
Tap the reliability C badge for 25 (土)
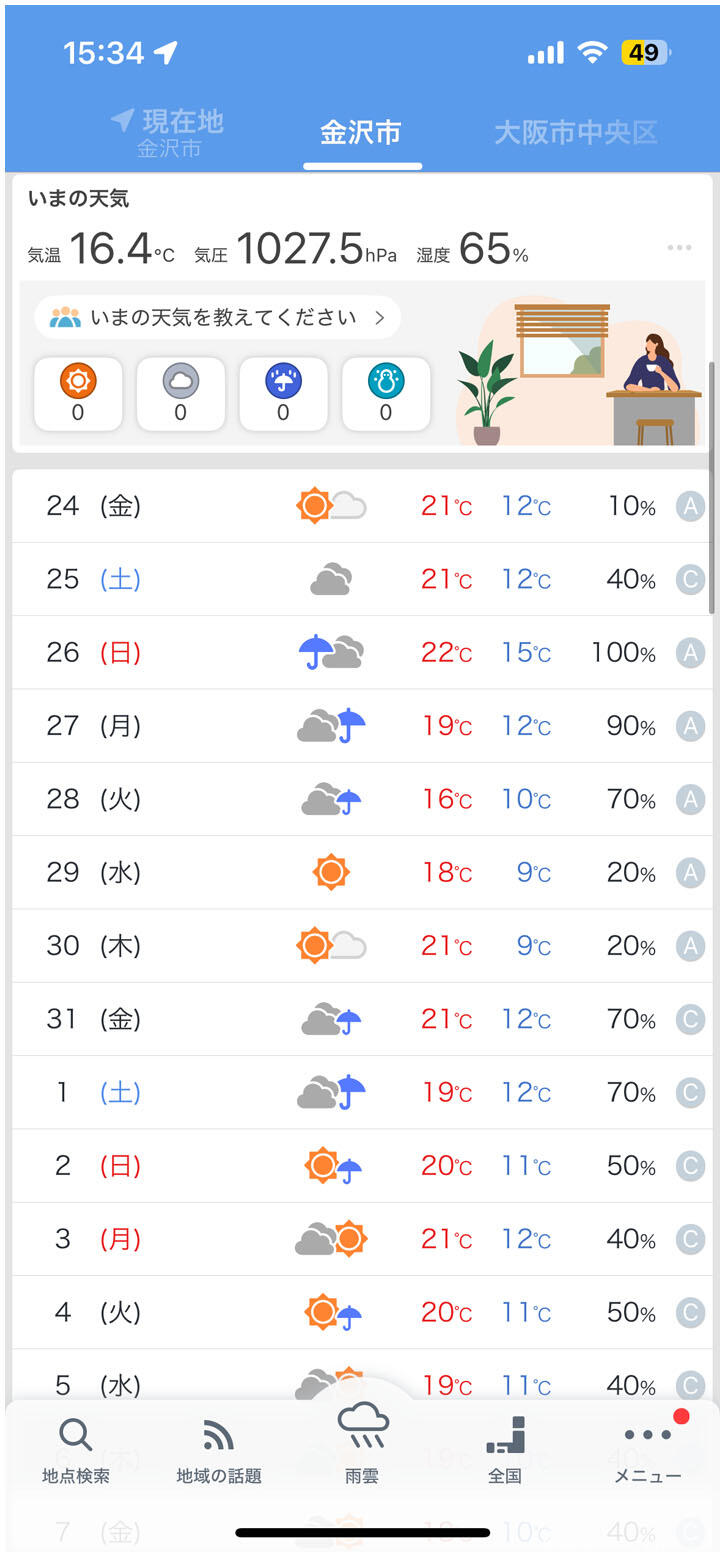point(690,580)
